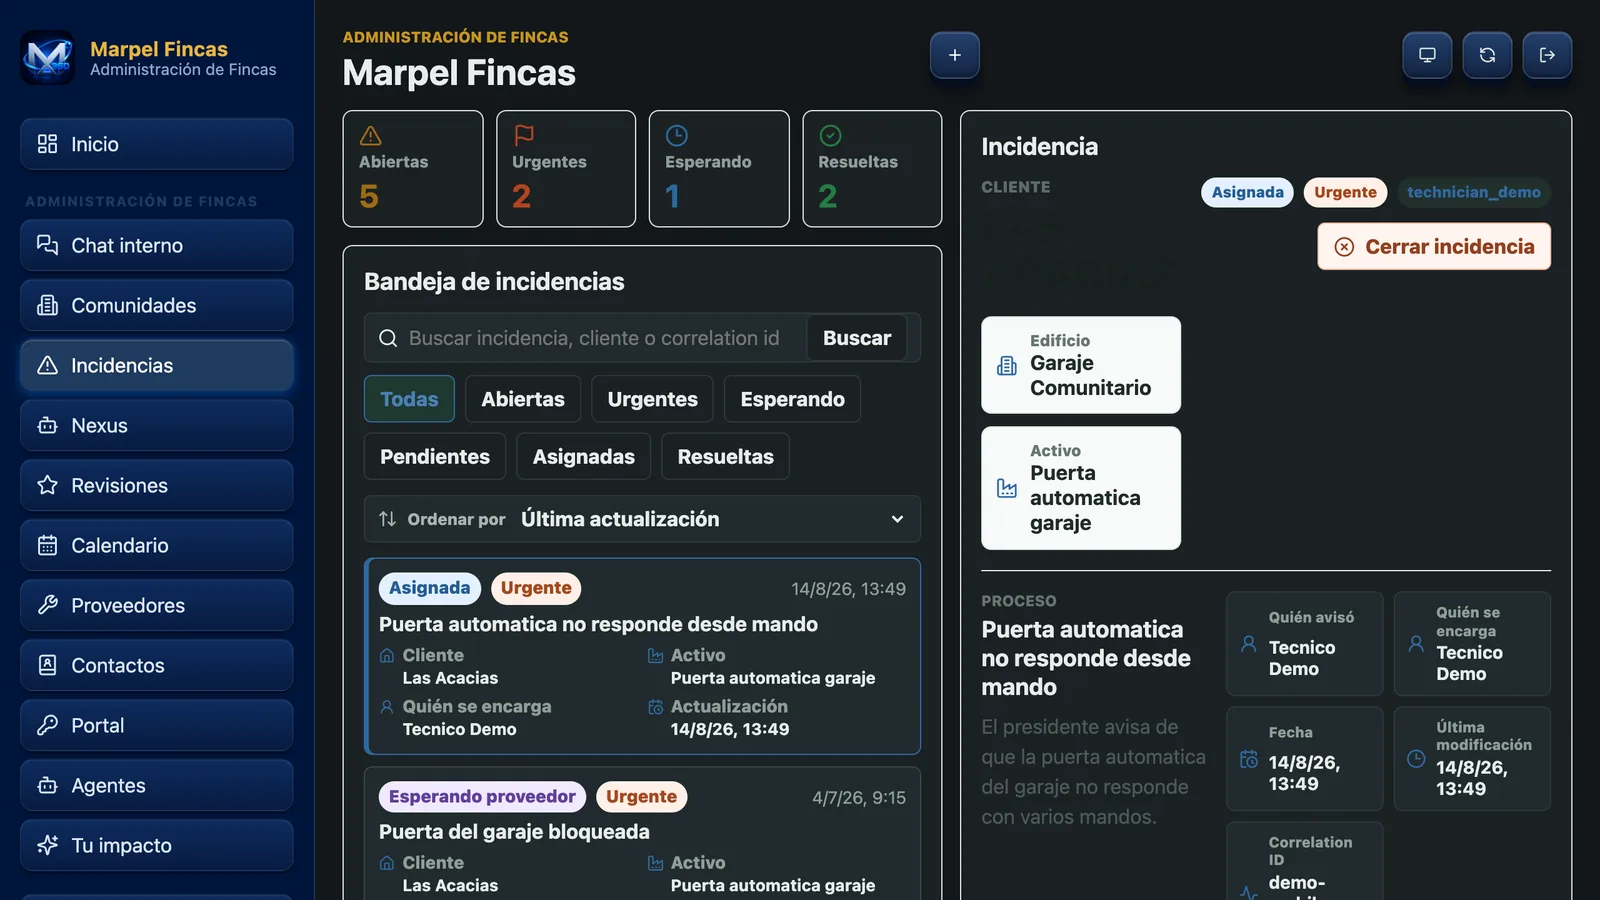
Task: Click the monitor display icon button
Action: [1427, 55]
